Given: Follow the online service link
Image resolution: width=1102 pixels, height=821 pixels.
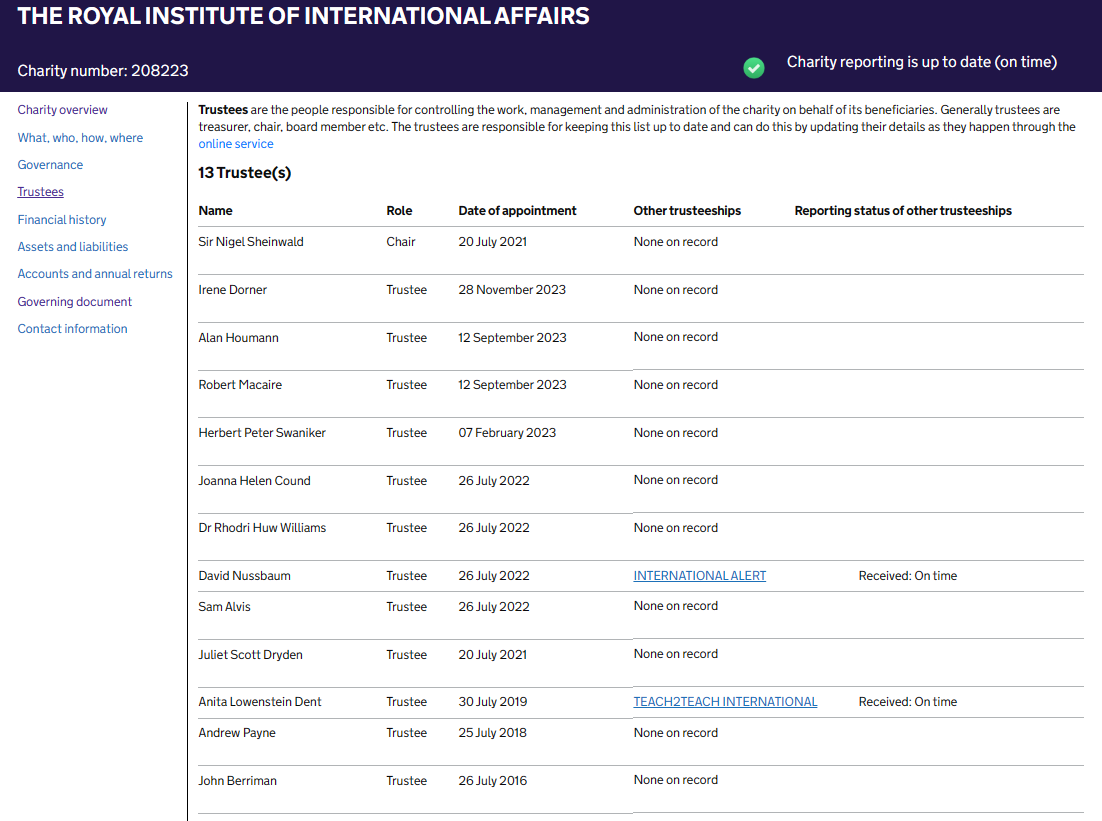Looking at the screenshot, I should [x=236, y=144].
